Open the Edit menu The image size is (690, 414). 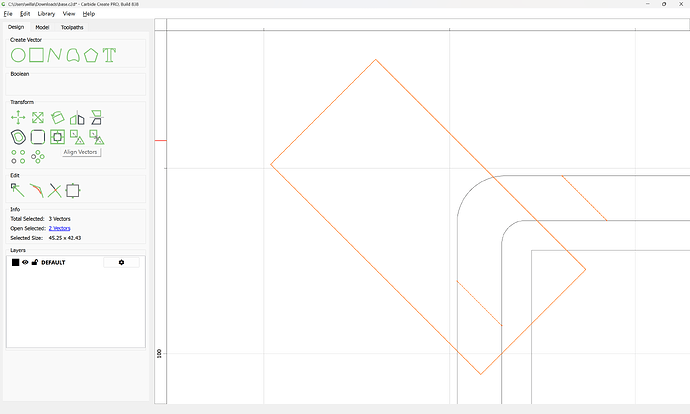tap(25, 14)
